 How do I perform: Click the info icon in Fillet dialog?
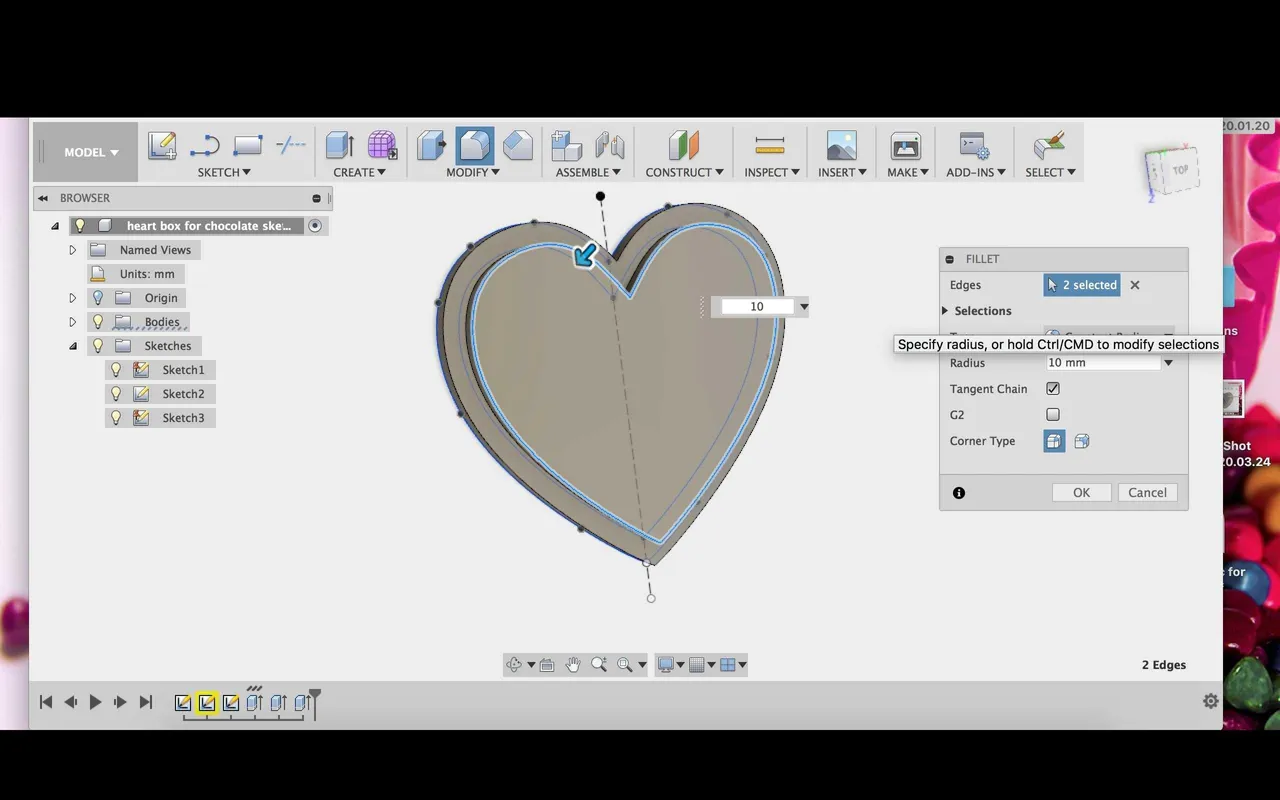coord(959,493)
